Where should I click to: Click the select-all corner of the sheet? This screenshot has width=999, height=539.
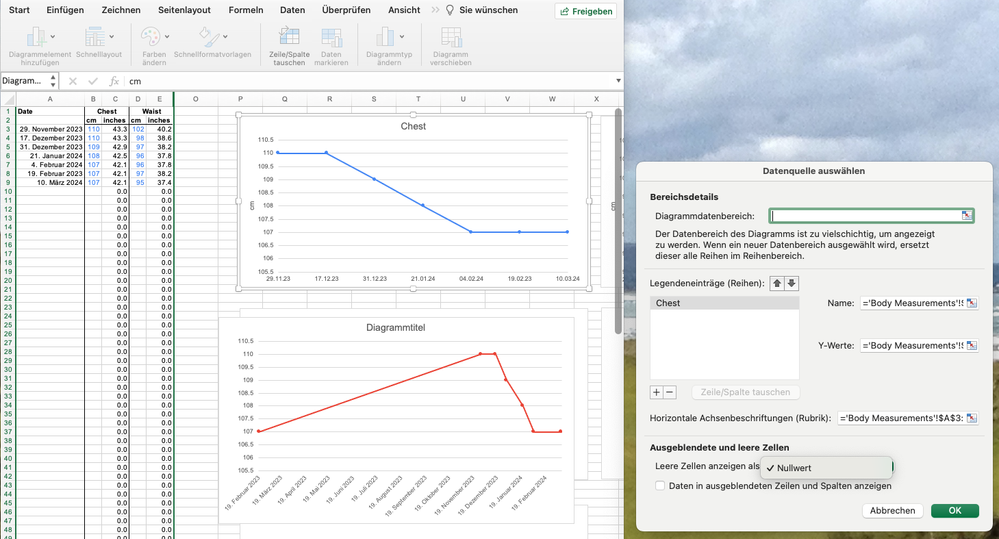tap(8, 99)
